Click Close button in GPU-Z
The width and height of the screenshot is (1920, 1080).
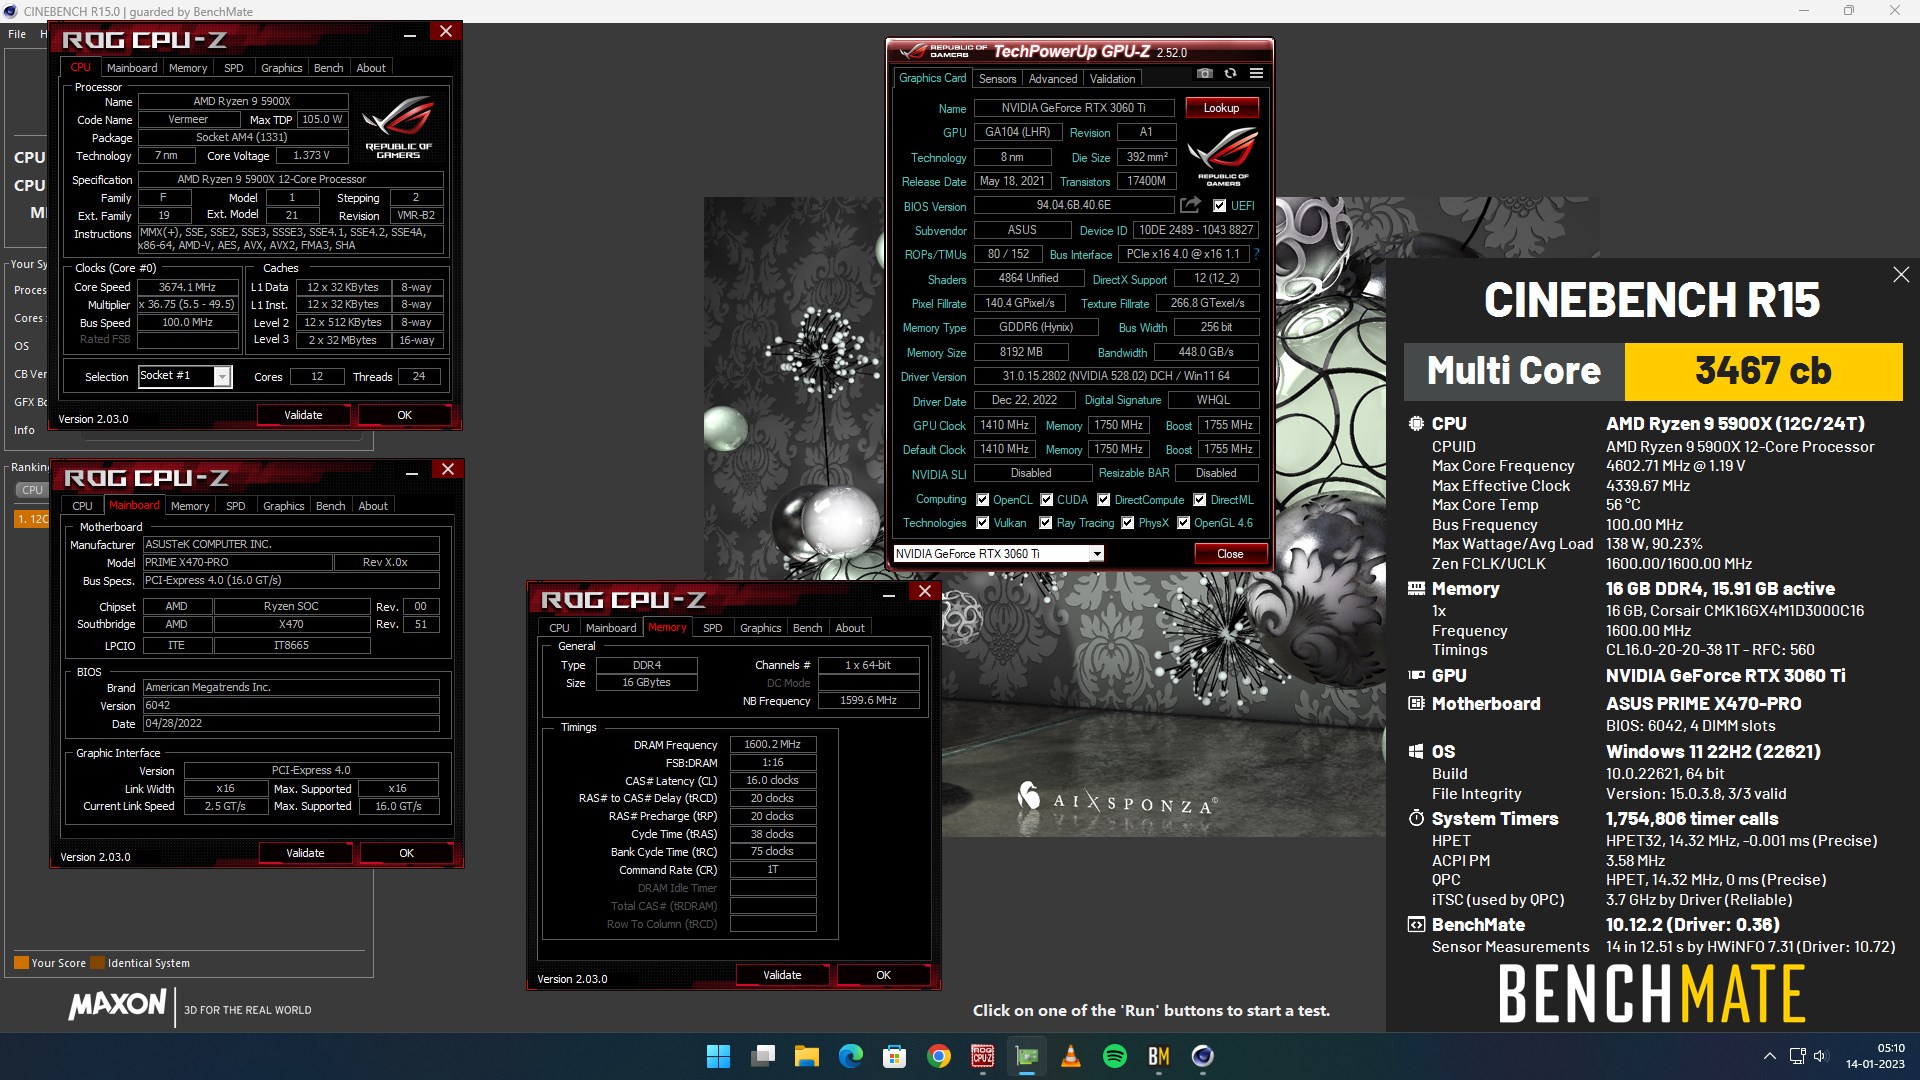(x=1230, y=554)
